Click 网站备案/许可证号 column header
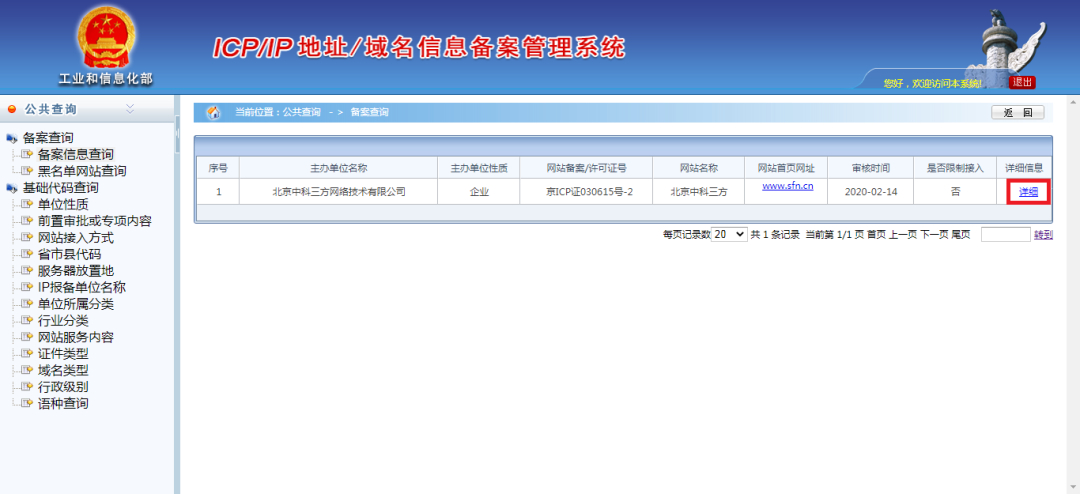Viewport: 1080px width, 494px height. pyautogui.click(x=586, y=168)
